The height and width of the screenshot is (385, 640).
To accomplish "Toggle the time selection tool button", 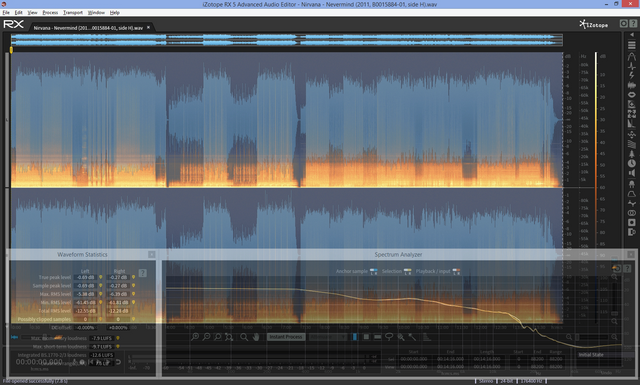I will click(x=355, y=337).
